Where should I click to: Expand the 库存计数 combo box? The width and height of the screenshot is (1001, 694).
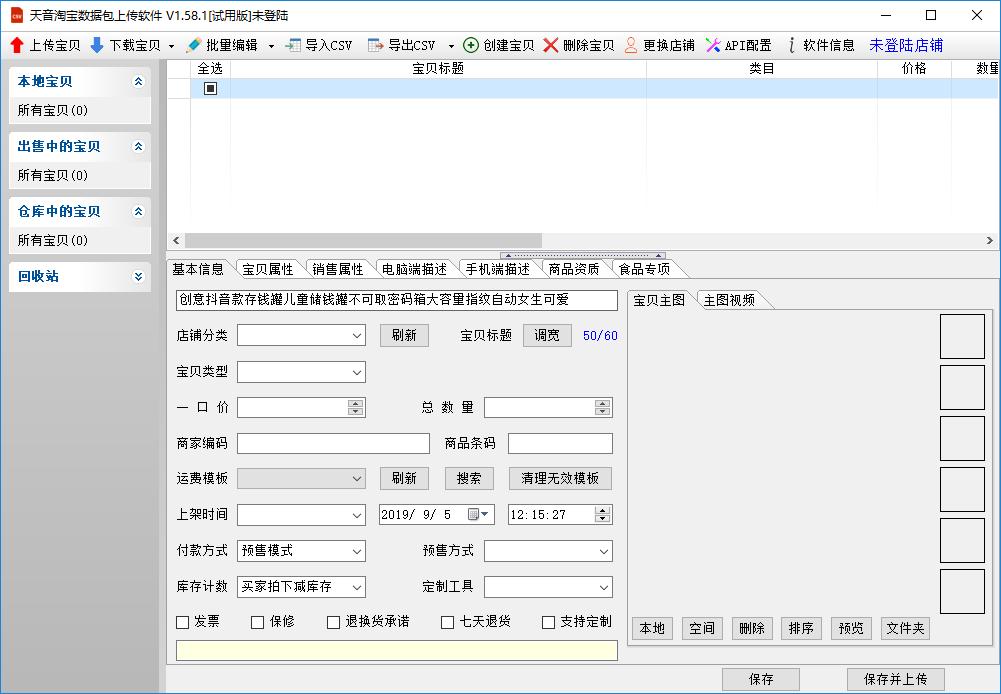point(301,587)
